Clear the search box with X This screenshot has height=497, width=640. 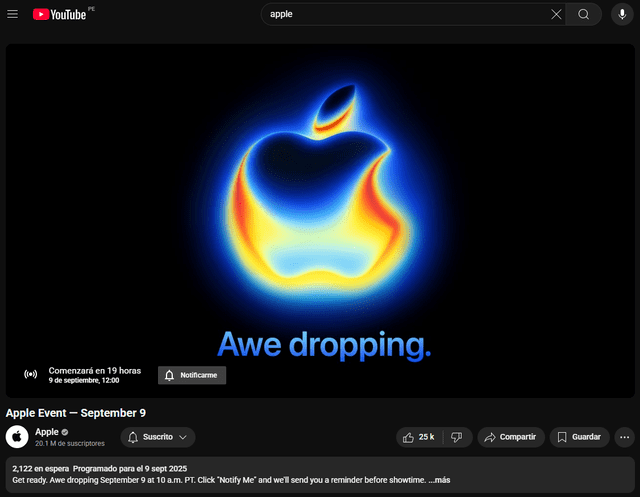click(x=556, y=14)
